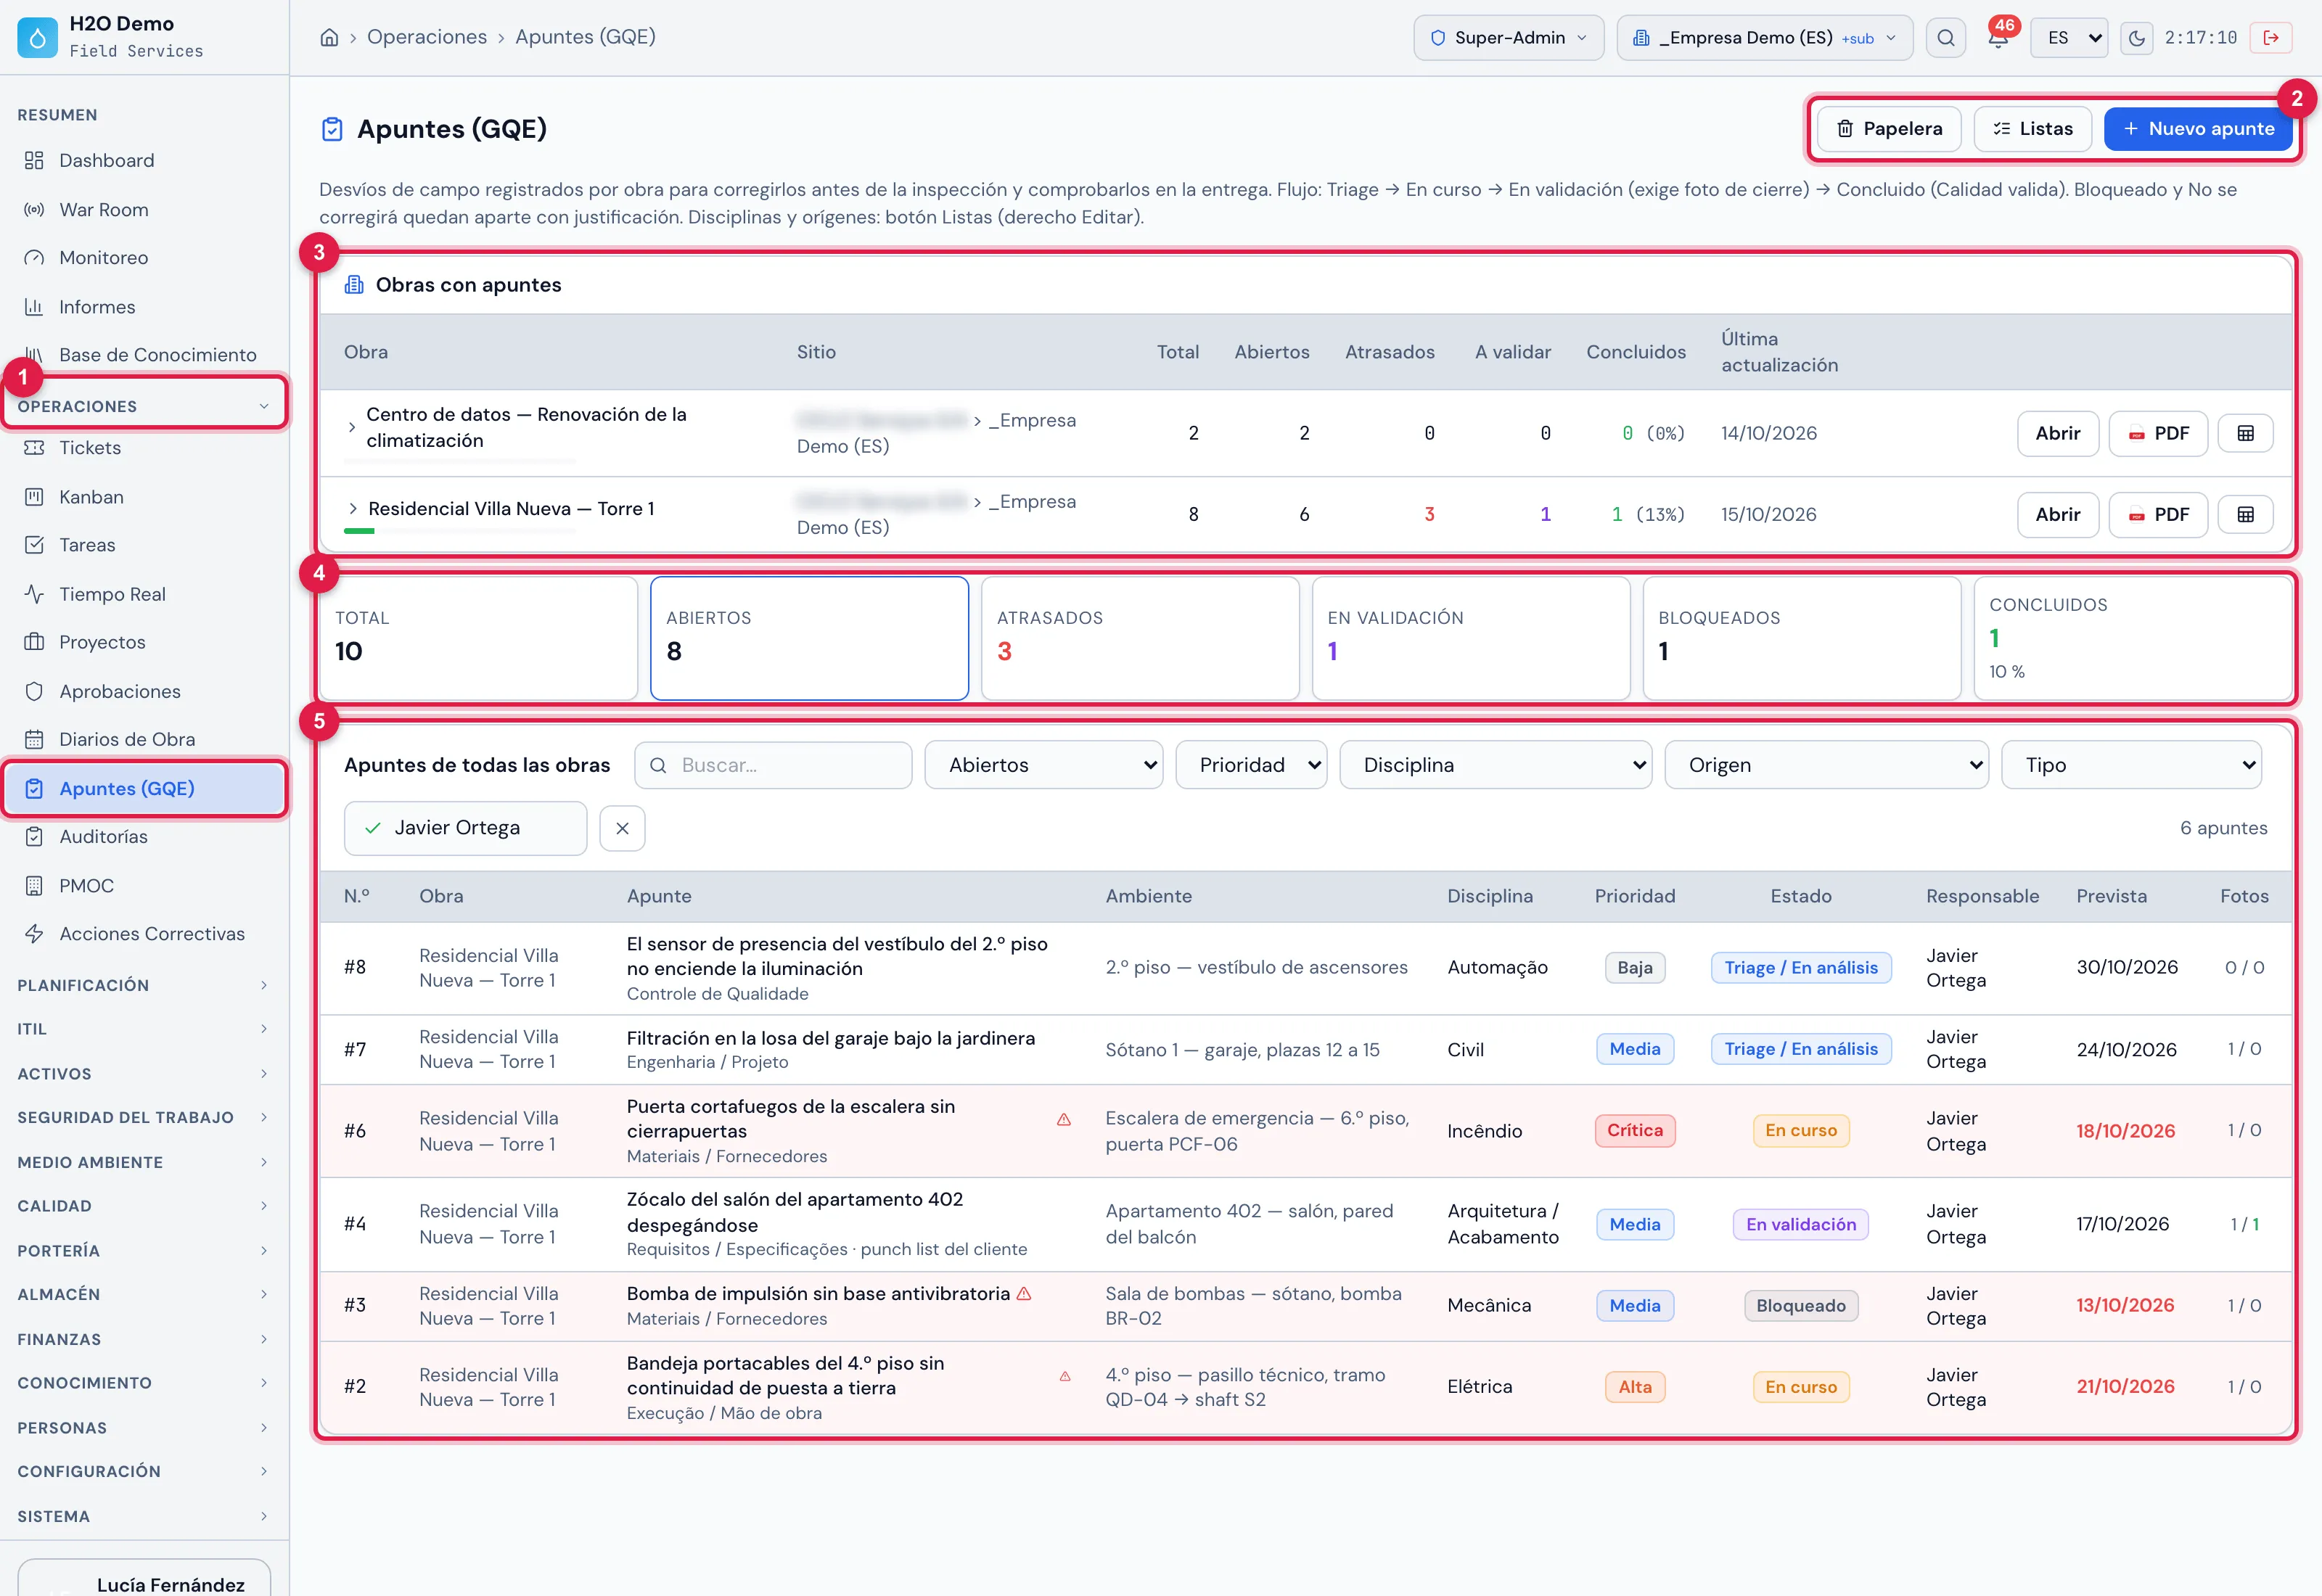Screen dimensions: 2322x1596
Task: Expand the CALIDAD sidebar section
Action: (143, 1206)
